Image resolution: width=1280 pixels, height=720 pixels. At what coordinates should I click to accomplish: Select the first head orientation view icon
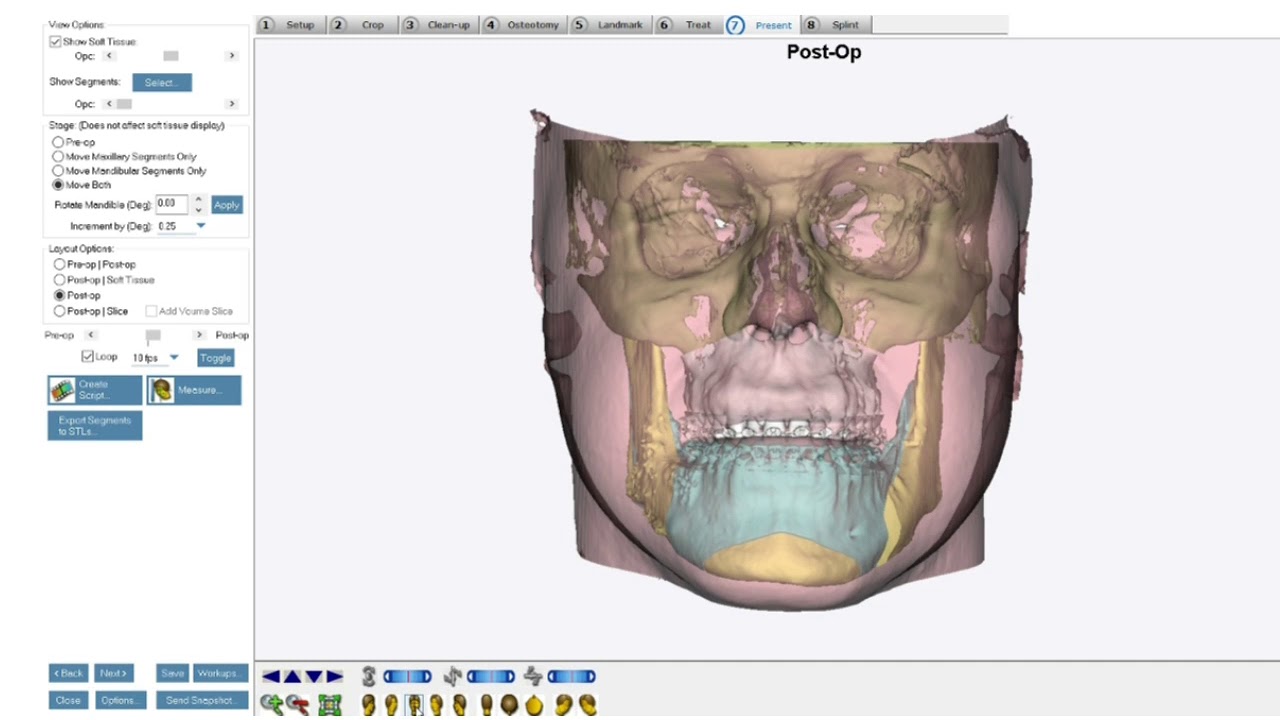pos(369,705)
